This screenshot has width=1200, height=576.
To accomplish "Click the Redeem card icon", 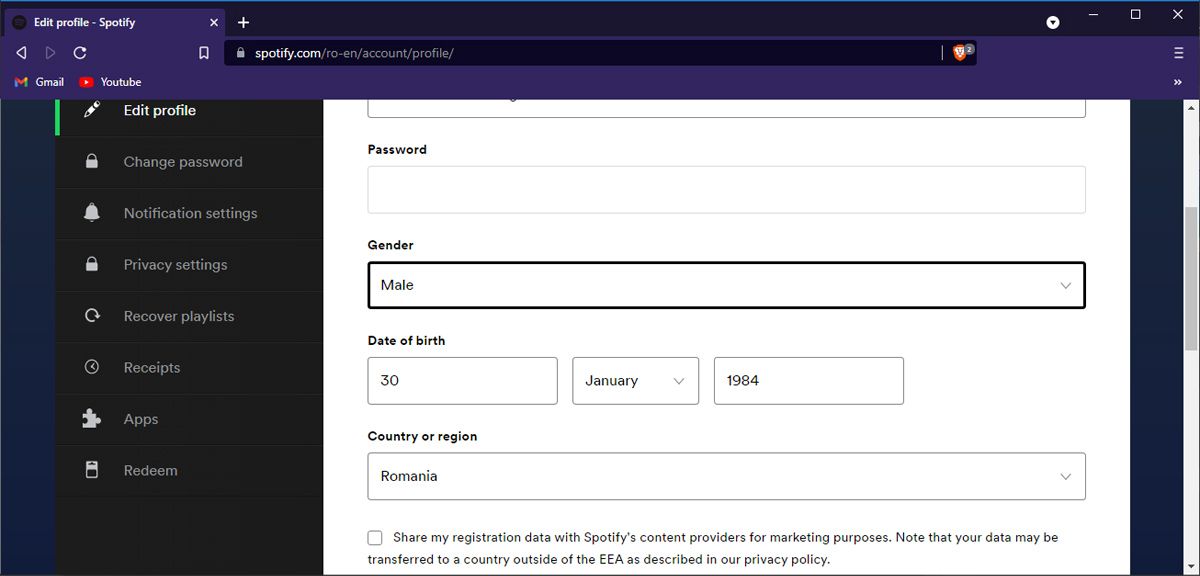I will point(92,470).
